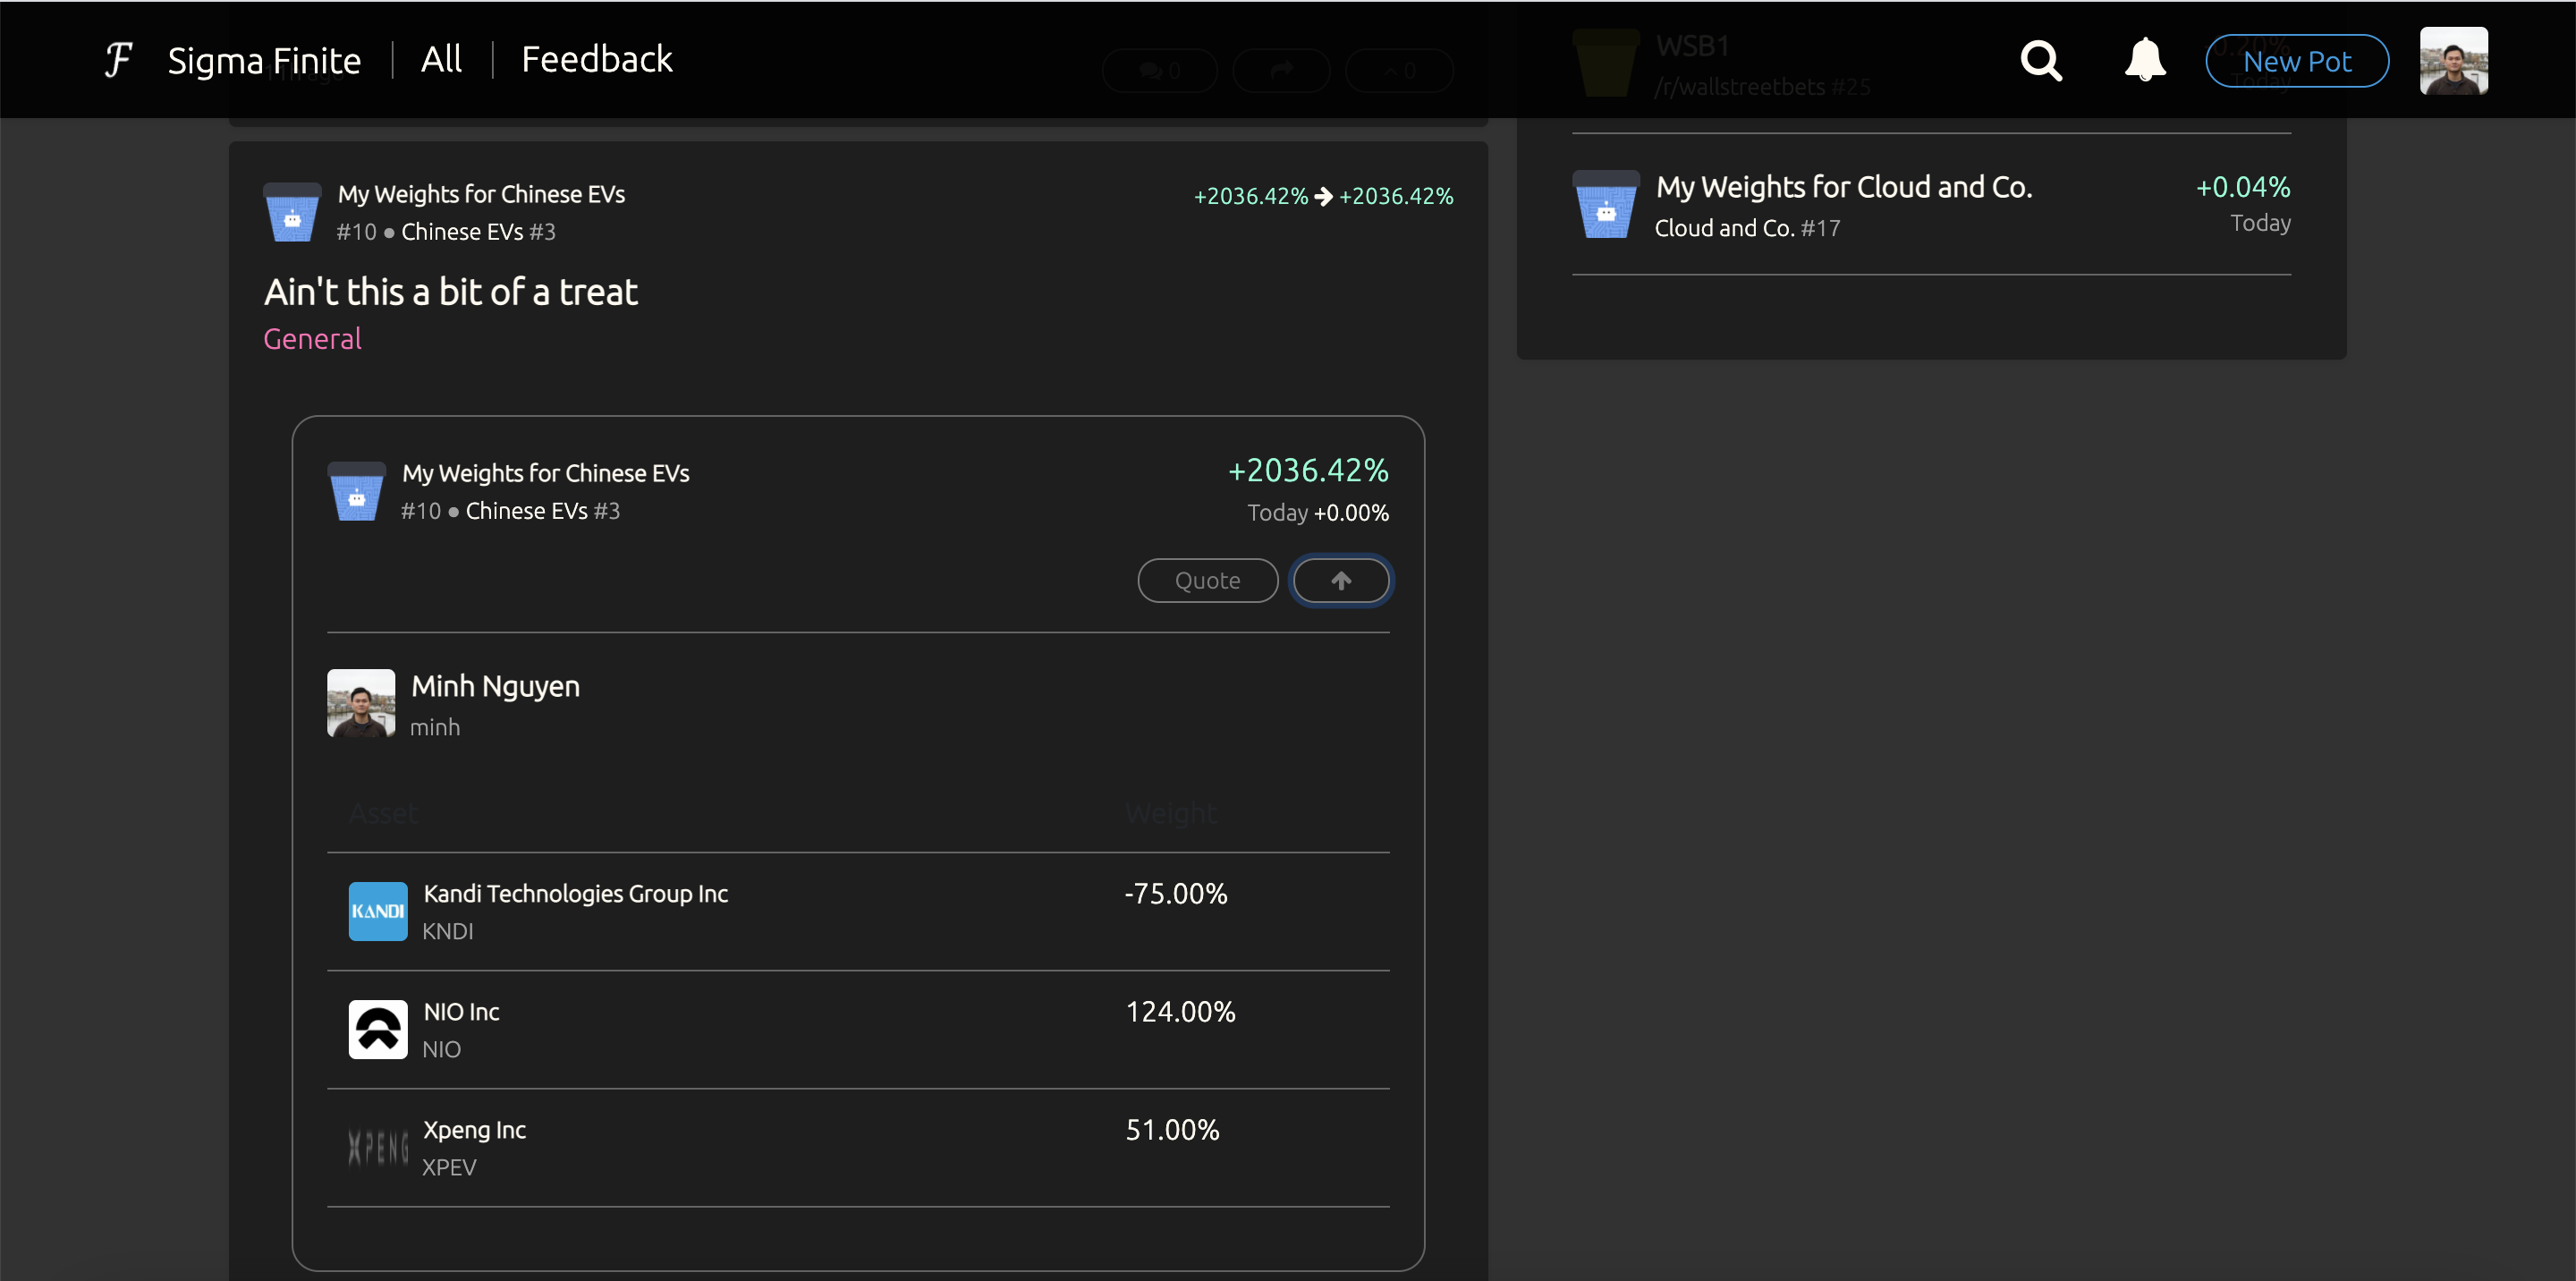Open Chinese EVs link in post header
The height and width of the screenshot is (1281, 2576).
(x=462, y=232)
